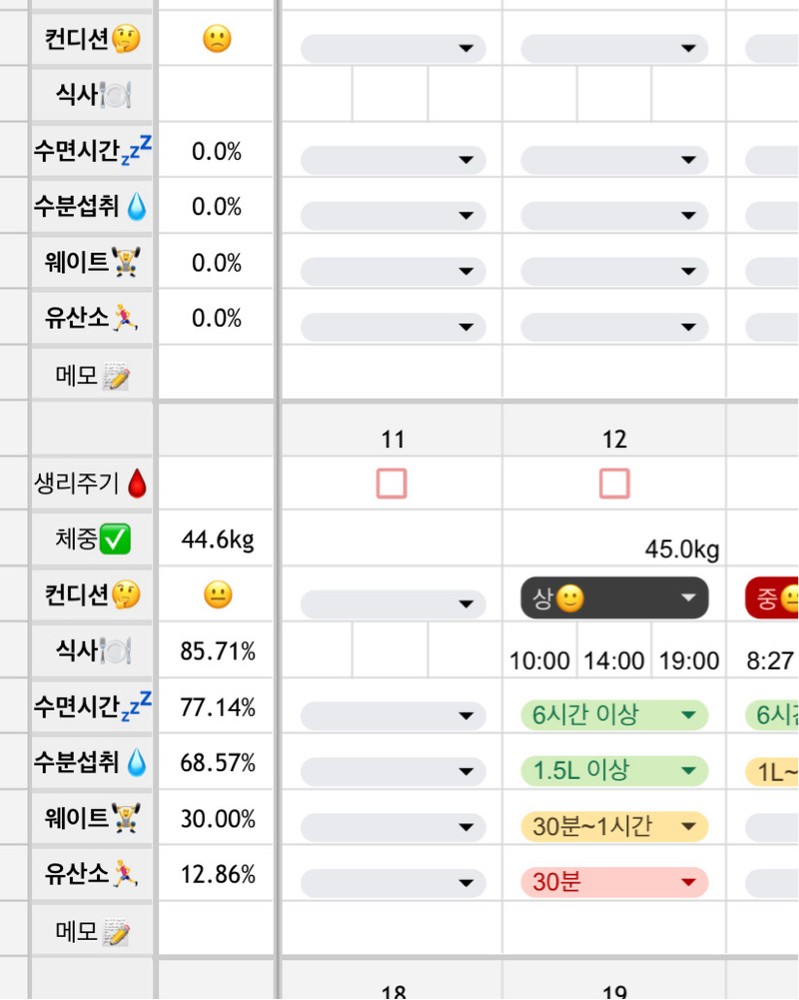
Task: Open the green 6시간 이상 sleep dropdown under day 12
Action: click(x=614, y=715)
